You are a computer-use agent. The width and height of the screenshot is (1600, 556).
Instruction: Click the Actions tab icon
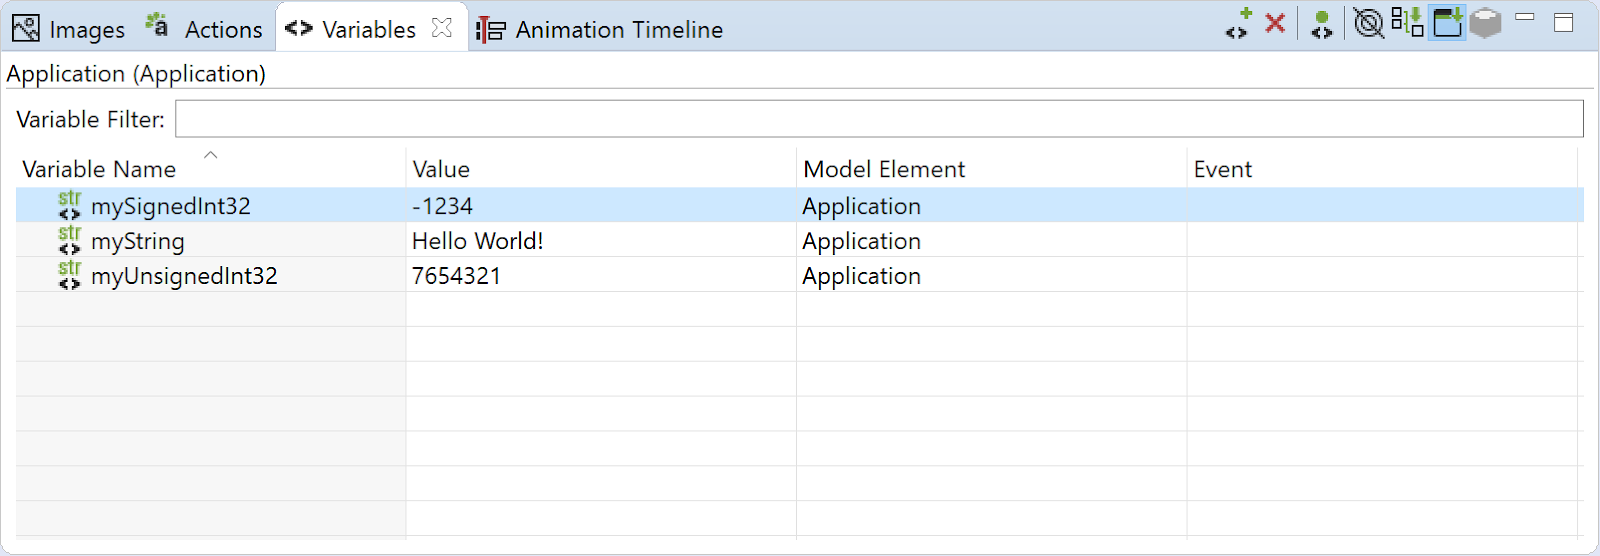pos(156,25)
